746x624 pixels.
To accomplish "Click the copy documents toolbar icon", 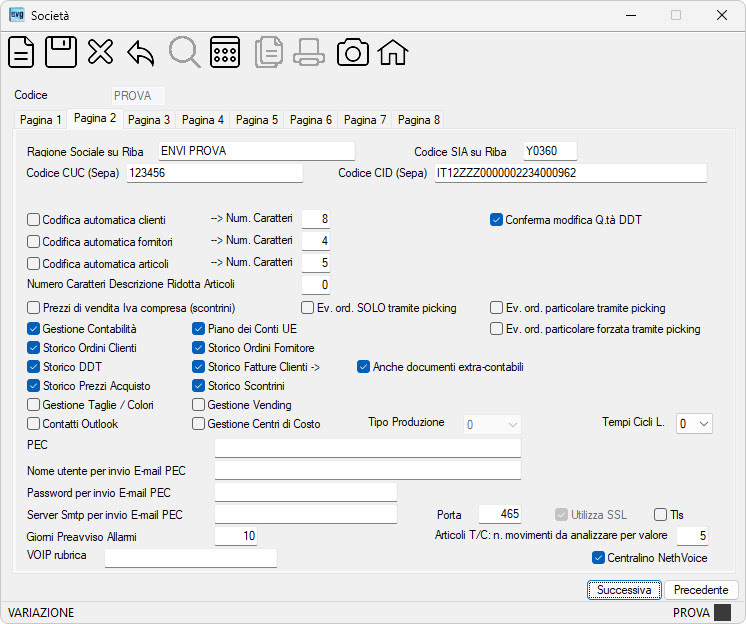I will pyautogui.click(x=269, y=52).
